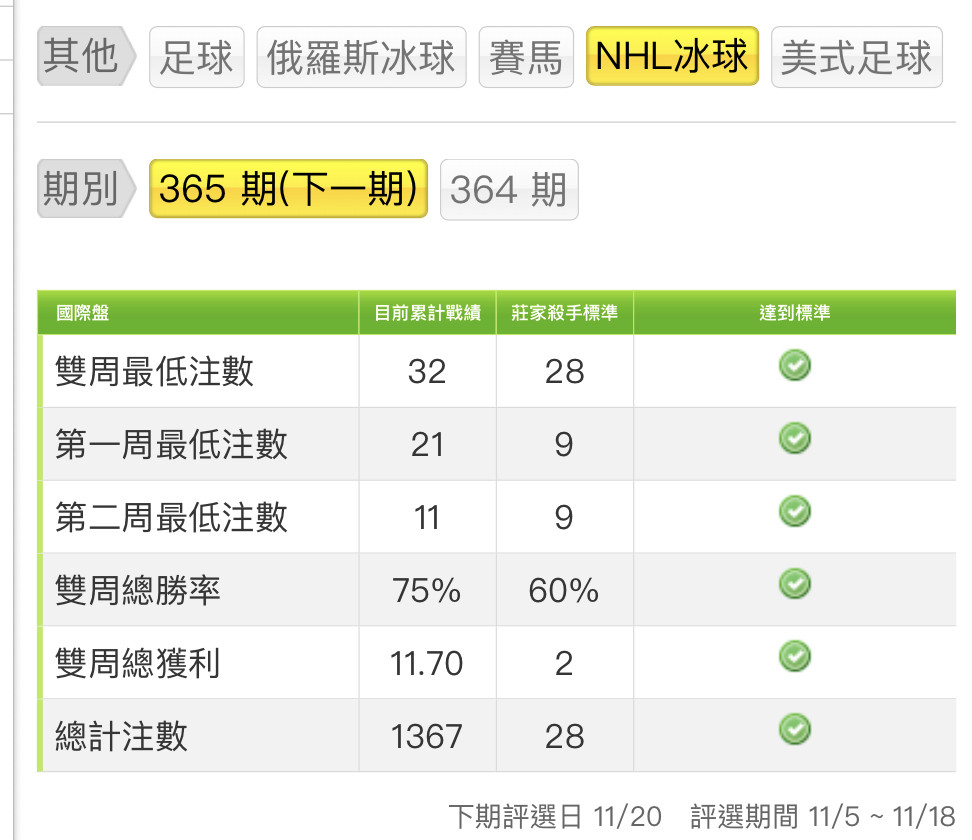Select the 第一周最低注數 row label

click(x=171, y=444)
